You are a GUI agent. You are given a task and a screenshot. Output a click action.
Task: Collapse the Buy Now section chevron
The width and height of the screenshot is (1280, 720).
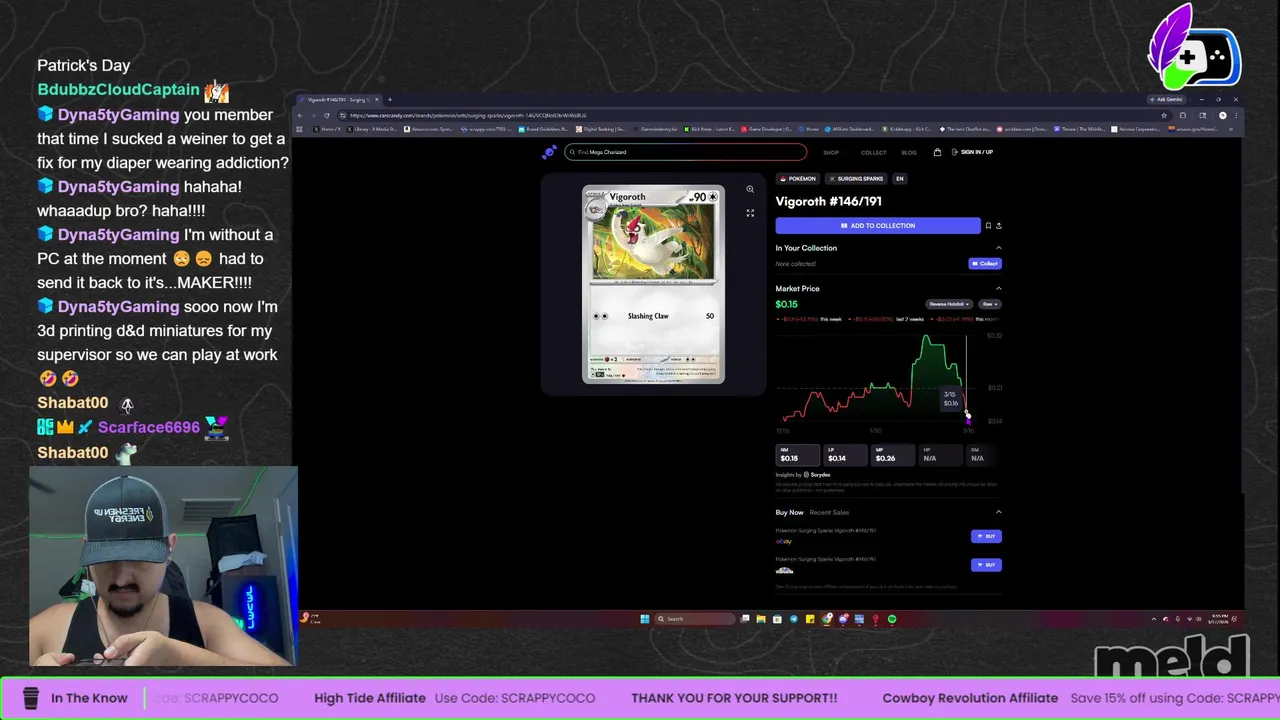tap(998, 512)
